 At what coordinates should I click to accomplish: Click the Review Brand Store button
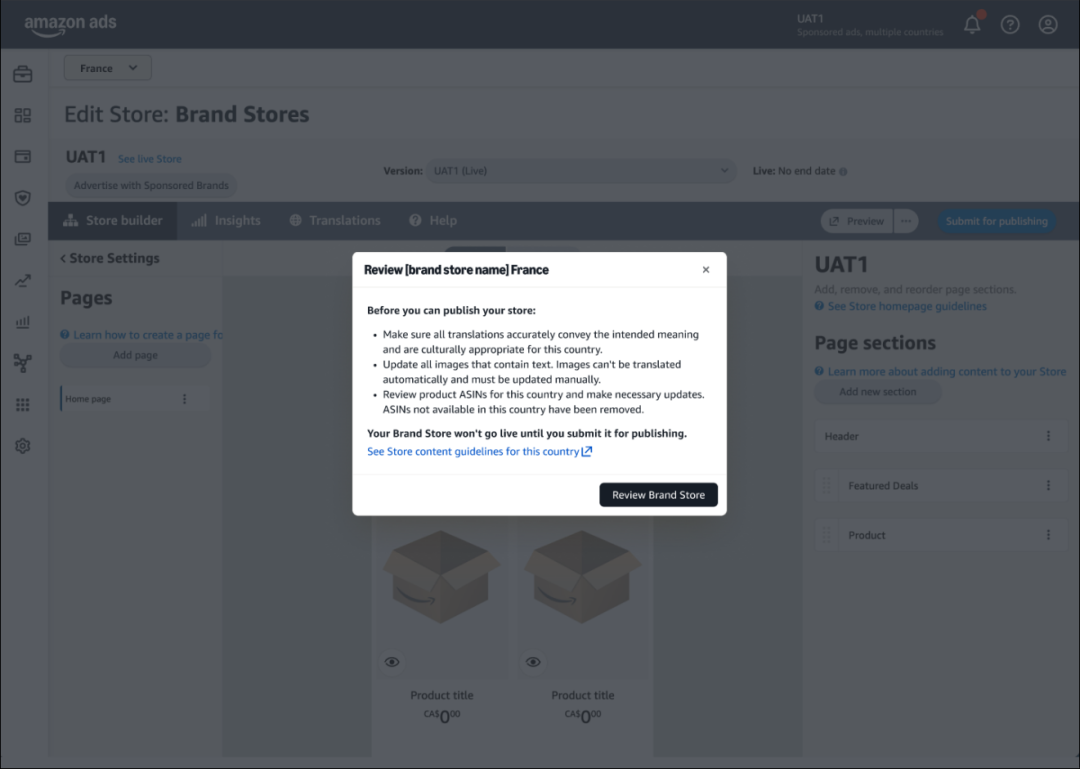coord(658,495)
